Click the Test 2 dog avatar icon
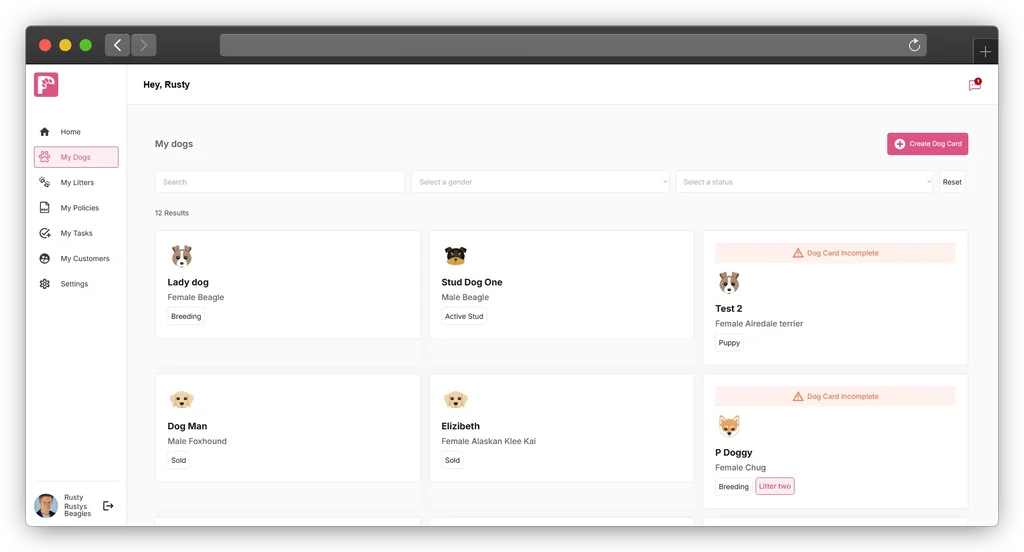The image size is (1024, 552). (x=729, y=282)
